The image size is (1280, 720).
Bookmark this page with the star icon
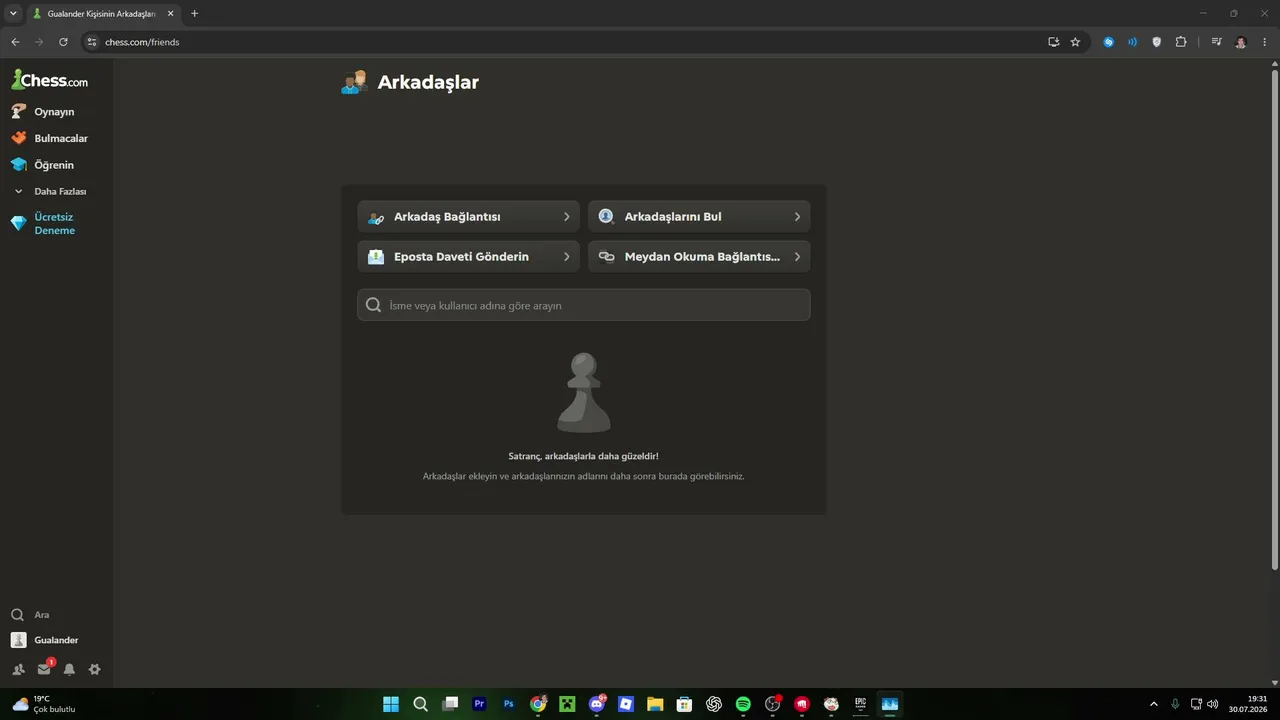click(1075, 42)
